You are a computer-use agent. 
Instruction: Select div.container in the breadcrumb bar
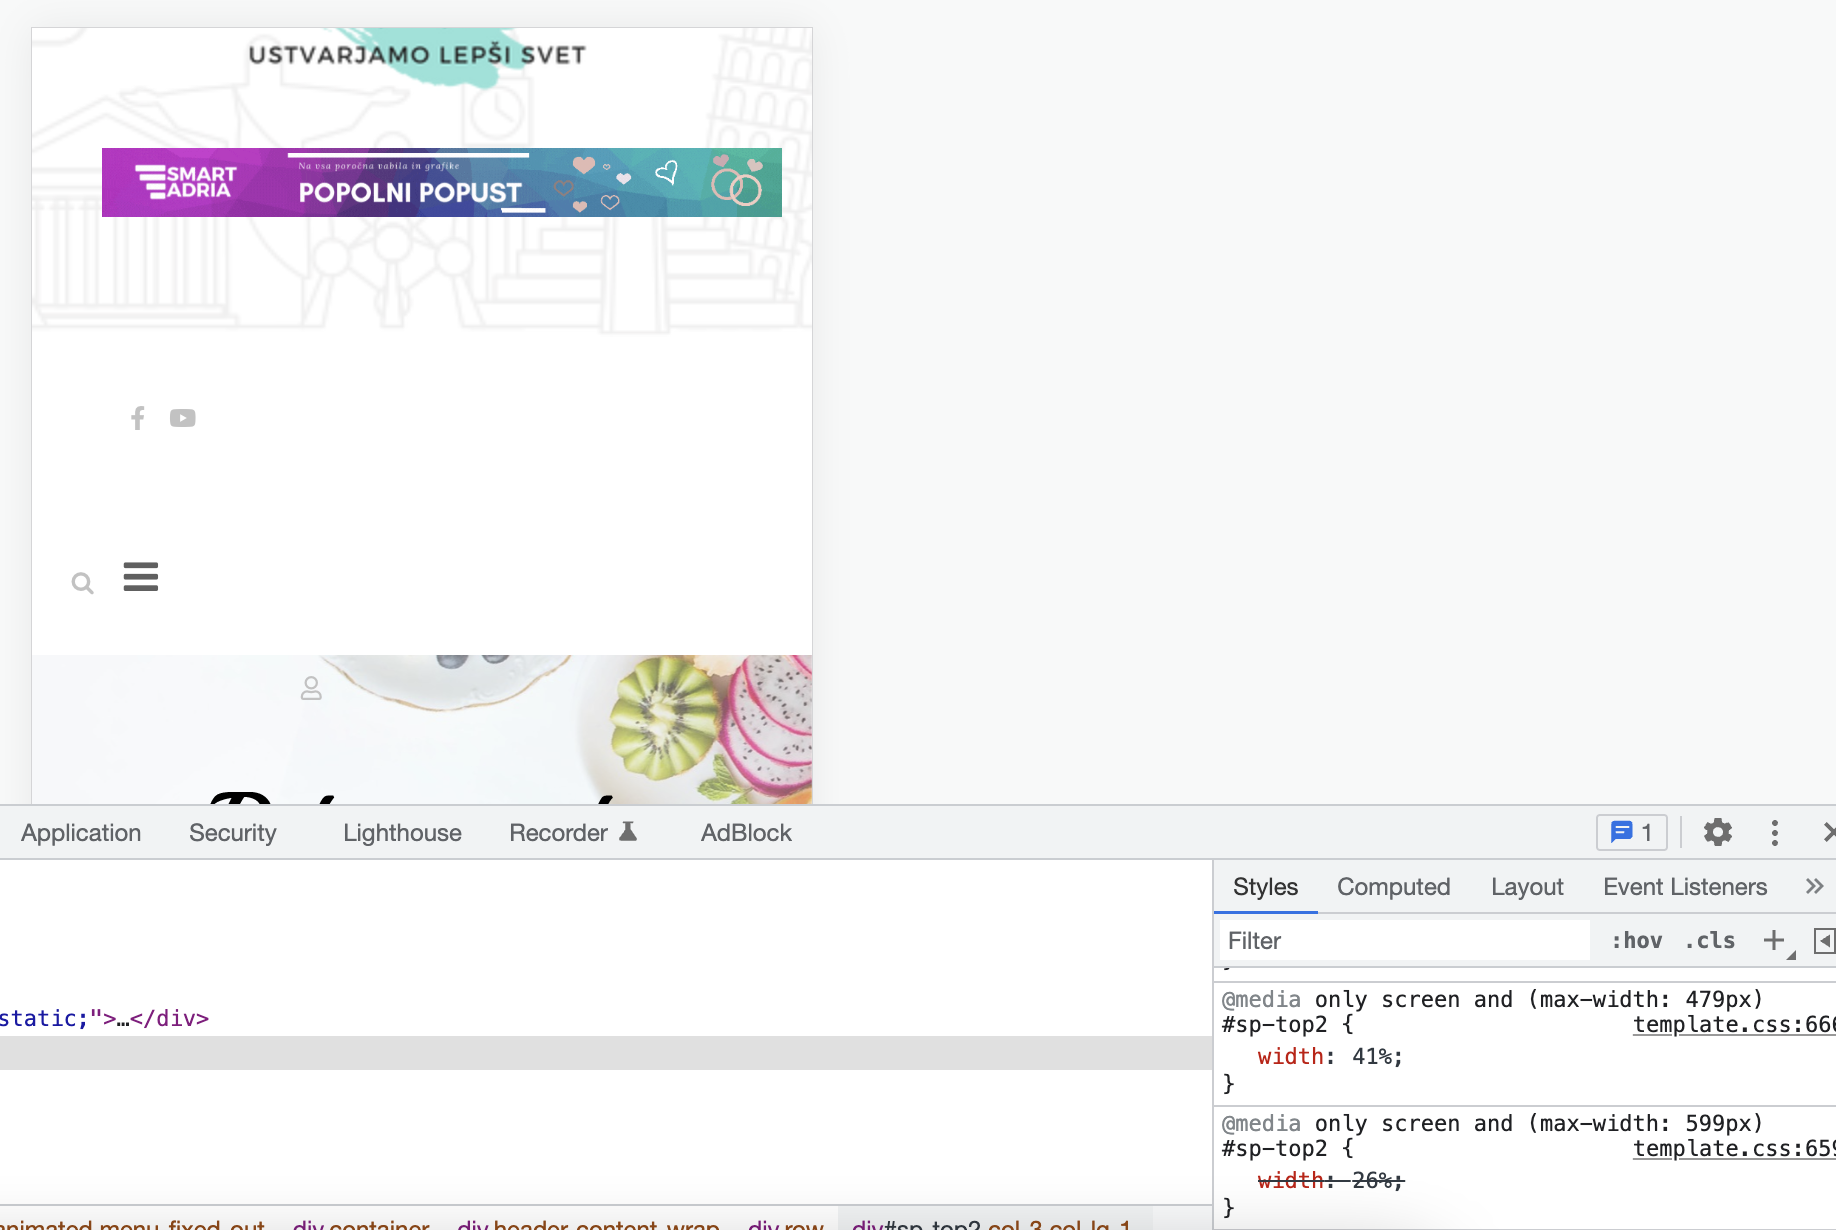click(x=361, y=1224)
